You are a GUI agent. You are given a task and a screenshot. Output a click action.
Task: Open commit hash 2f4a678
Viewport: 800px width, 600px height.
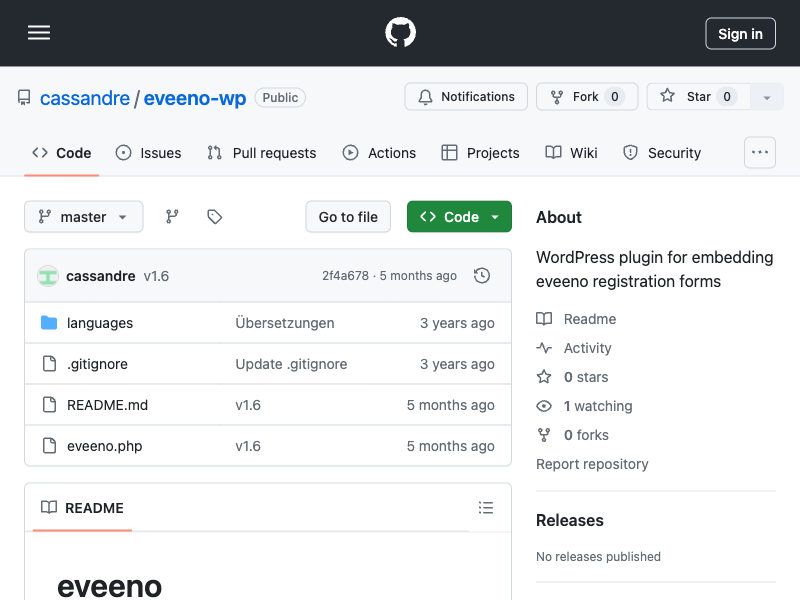pos(345,276)
